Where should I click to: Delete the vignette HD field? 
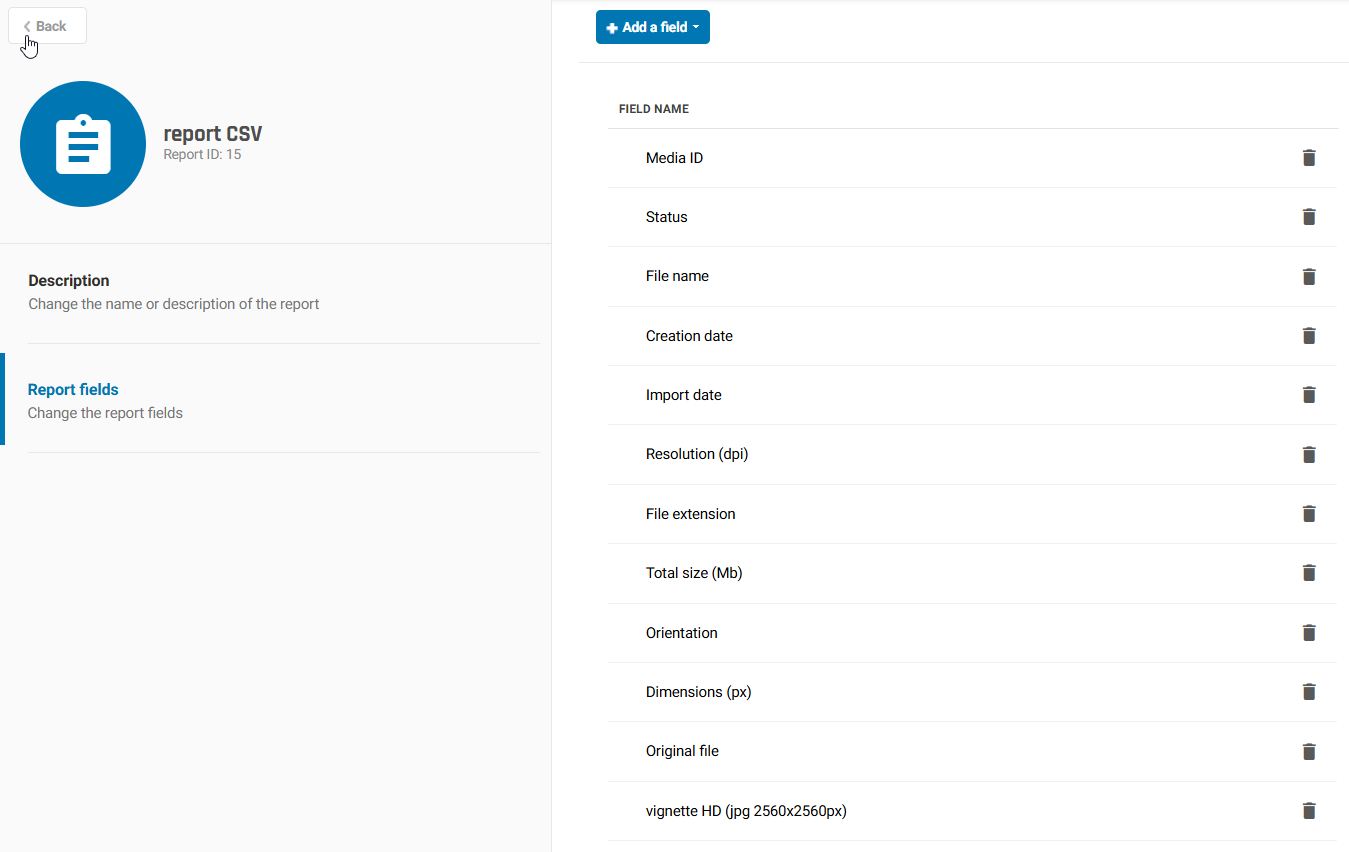(x=1309, y=811)
